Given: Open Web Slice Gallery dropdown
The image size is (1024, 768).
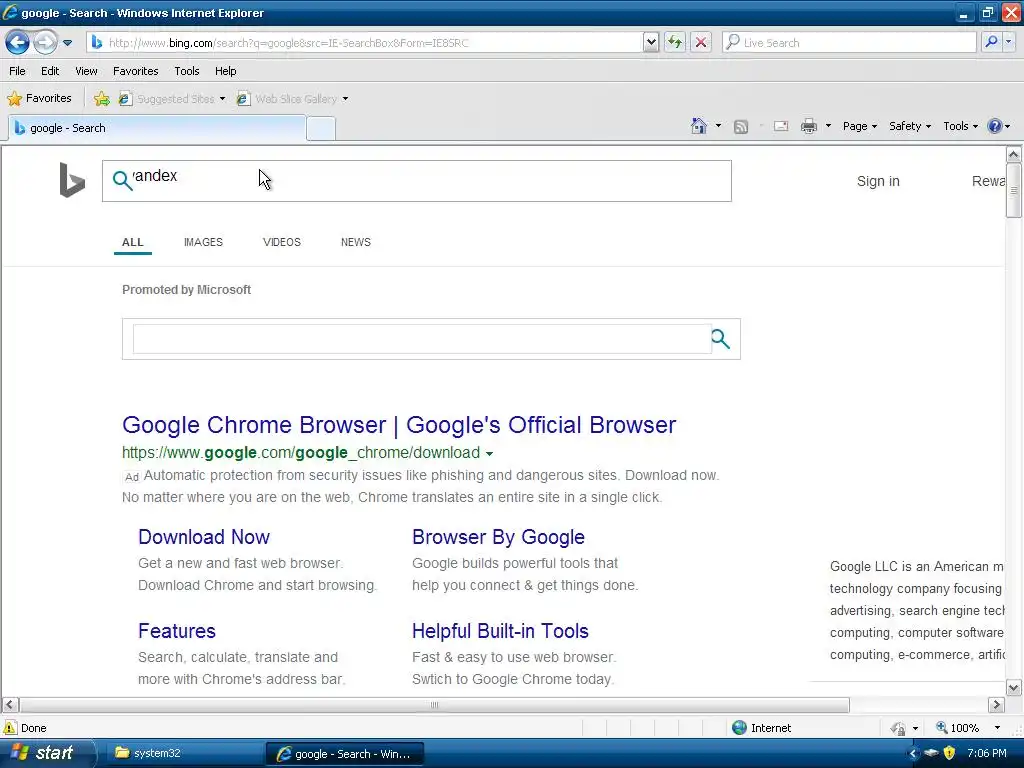Looking at the screenshot, I should click(293, 99).
